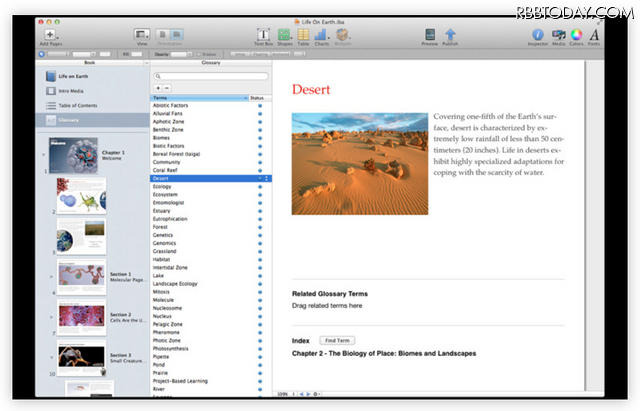This screenshot has height=411, width=640.
Task: Open the Charts tool
Action: coord(322,35)
